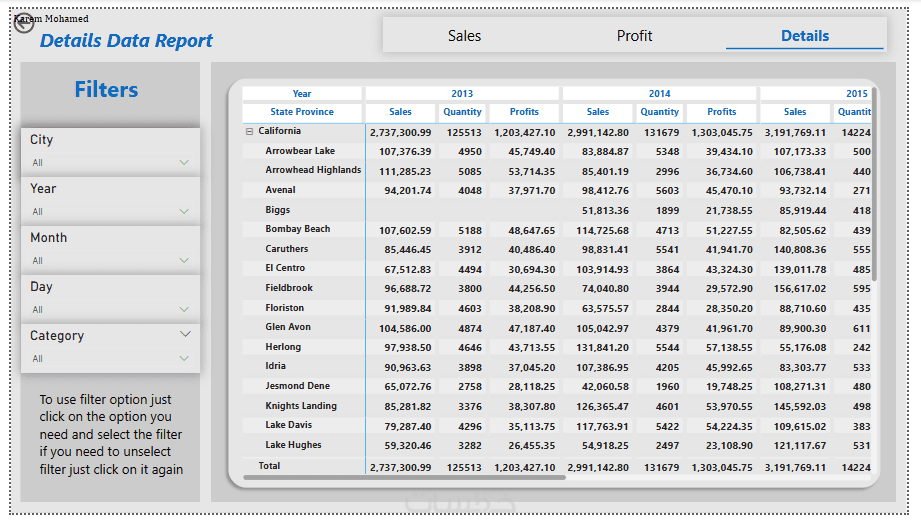
Task: Select the Arrowbear Lake row label
Action: [x=300, y=151]
